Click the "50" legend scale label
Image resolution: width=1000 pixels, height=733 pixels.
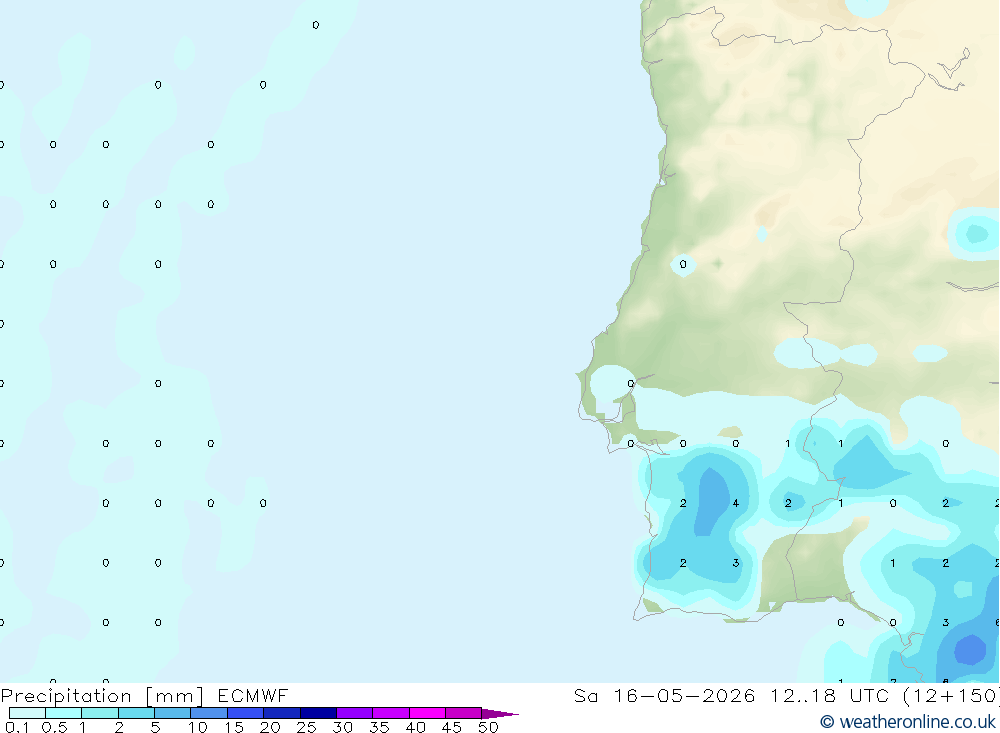click(x=488, y=727)
